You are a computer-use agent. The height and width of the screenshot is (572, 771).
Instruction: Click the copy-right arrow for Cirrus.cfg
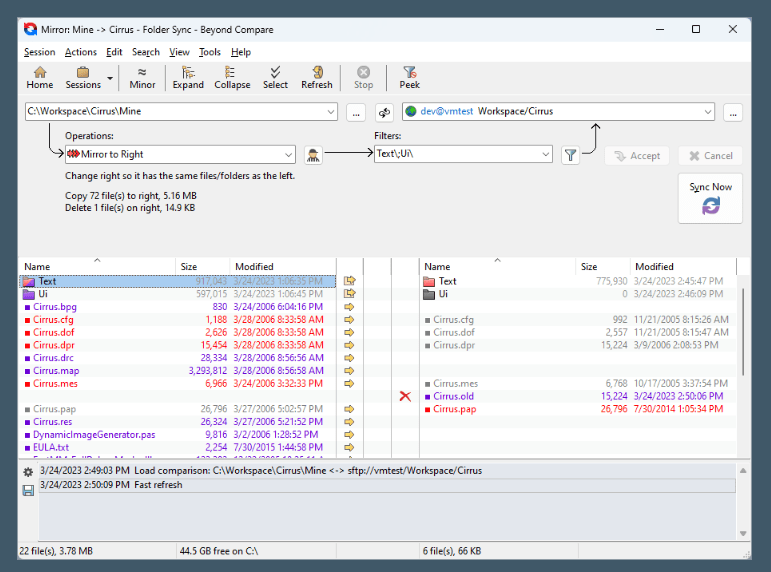pos(350,320)
